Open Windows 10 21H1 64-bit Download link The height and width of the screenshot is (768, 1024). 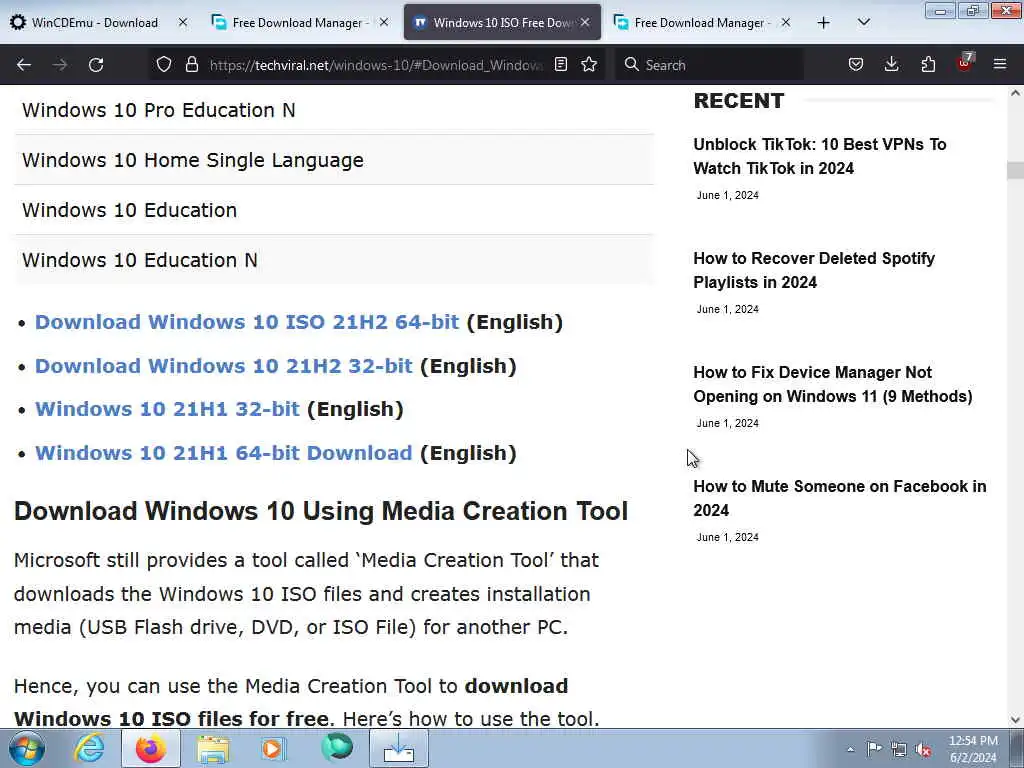pyautogui.click(x=223, y=453)
